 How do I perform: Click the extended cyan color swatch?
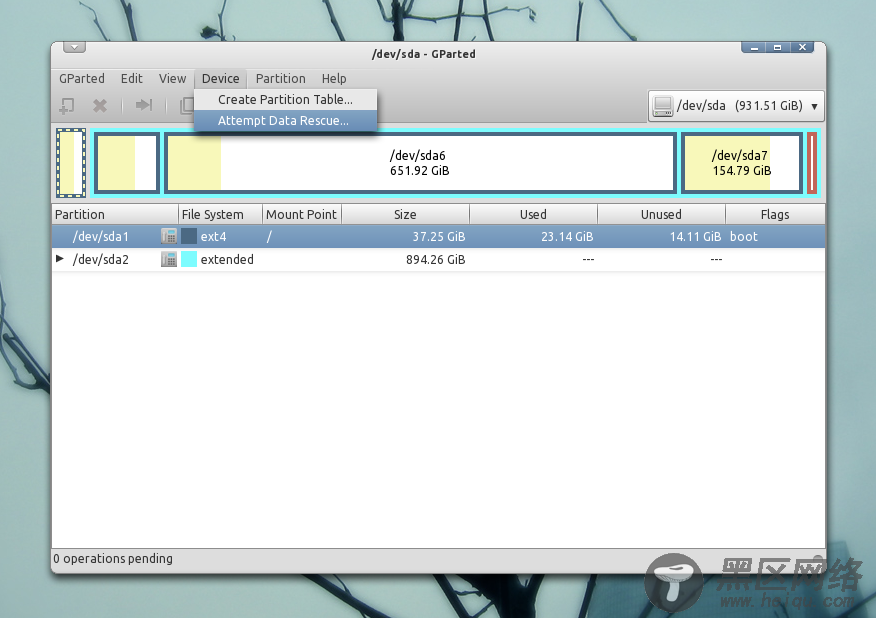click(189, 259)
